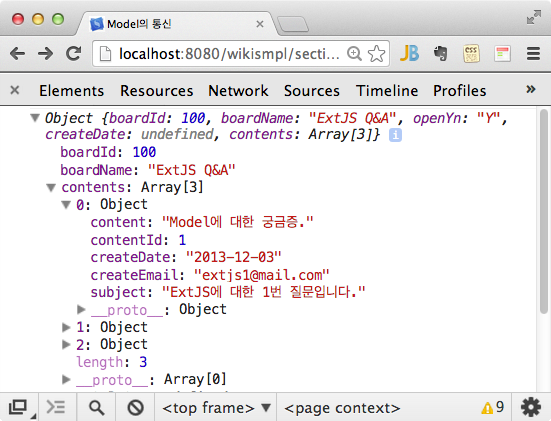Reload the page with the refresh icon
551x421 pixels.
(74, 54)
